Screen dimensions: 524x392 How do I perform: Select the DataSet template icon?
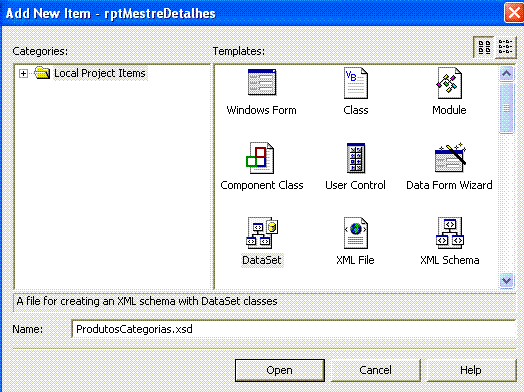click(262, 233)
